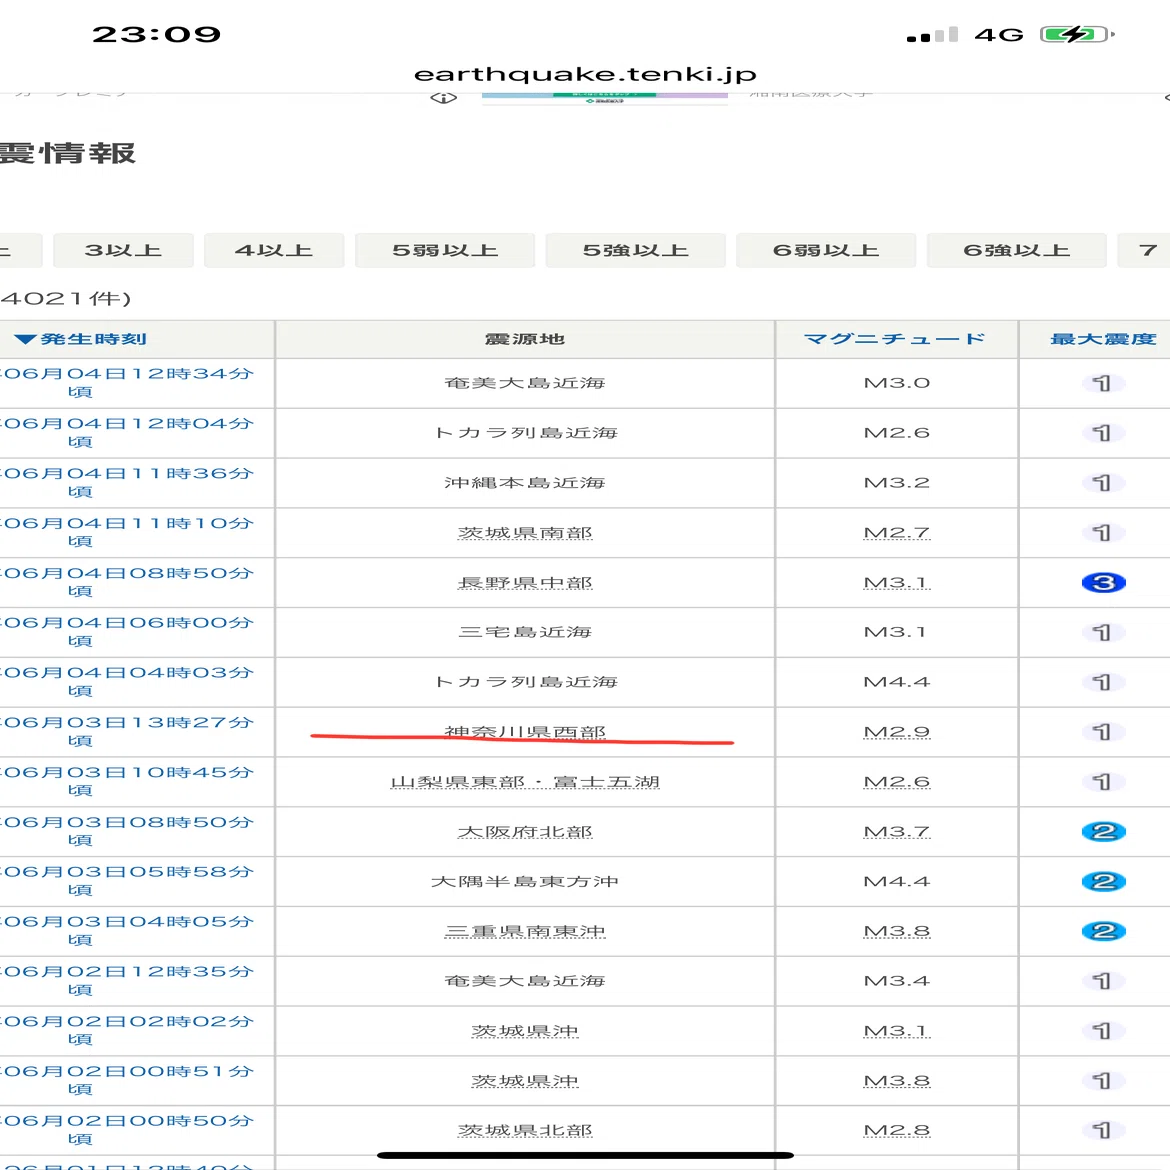Open 06月02日00時51分 earthquake entry
Screen dimensions: 1170x1170
tap(127, 1080)
